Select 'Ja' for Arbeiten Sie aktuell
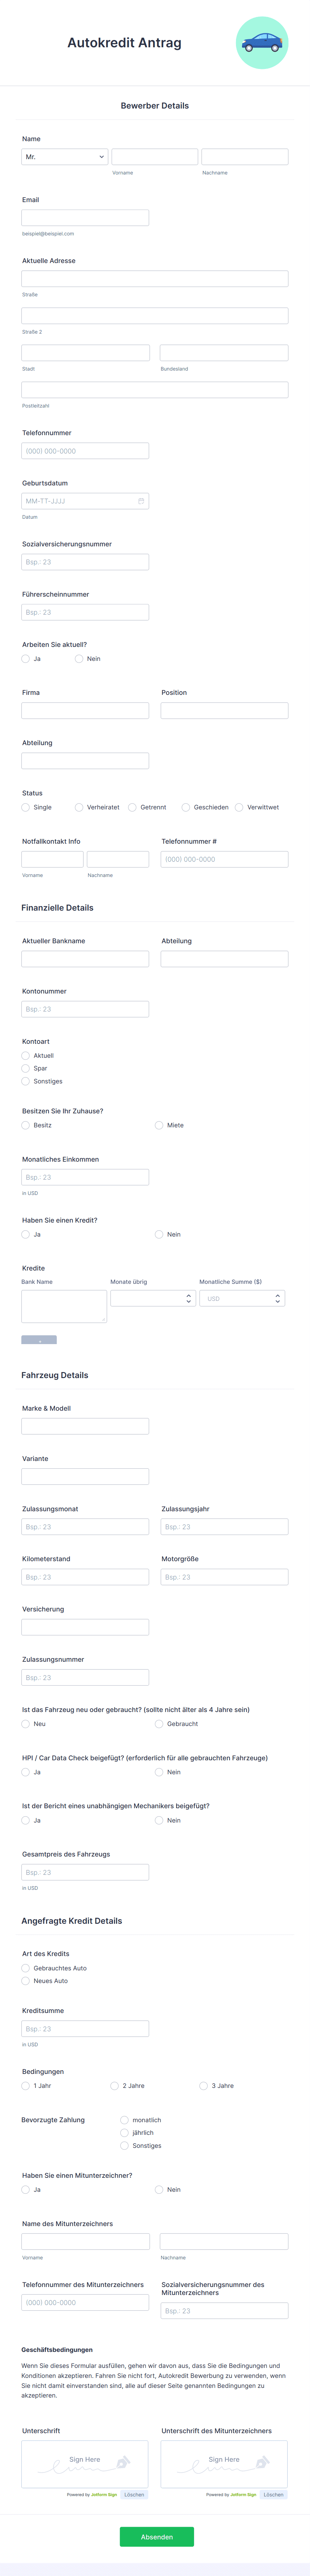 tap(26, 659)
